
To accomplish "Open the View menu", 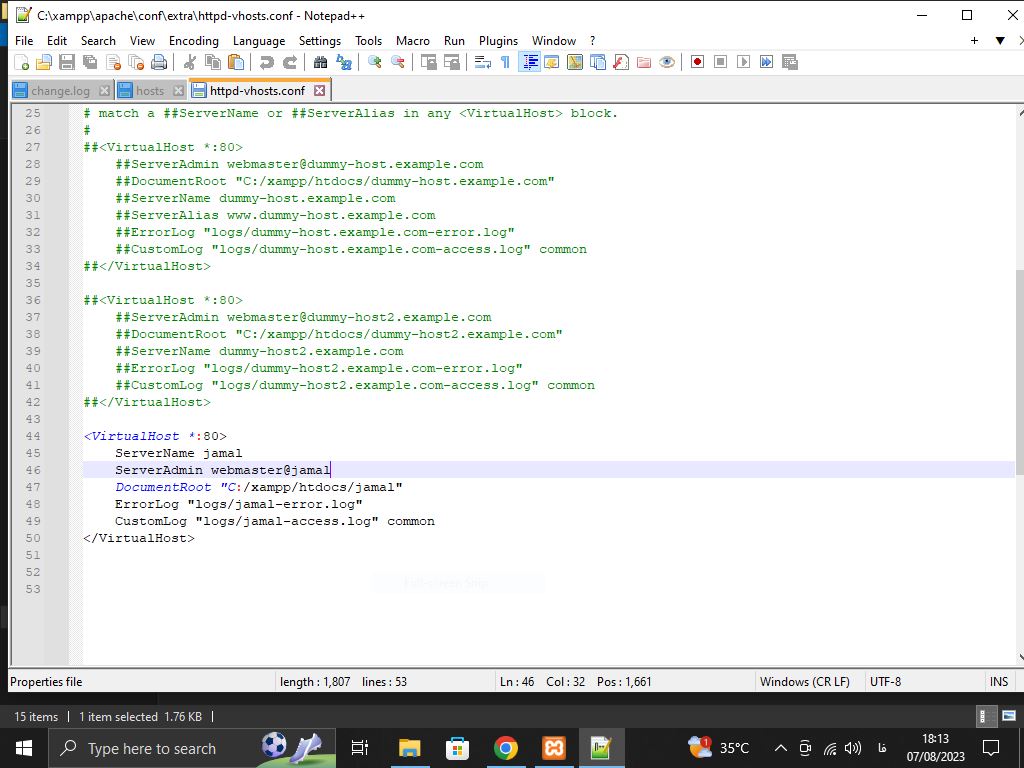I will [x=142, y=40].
